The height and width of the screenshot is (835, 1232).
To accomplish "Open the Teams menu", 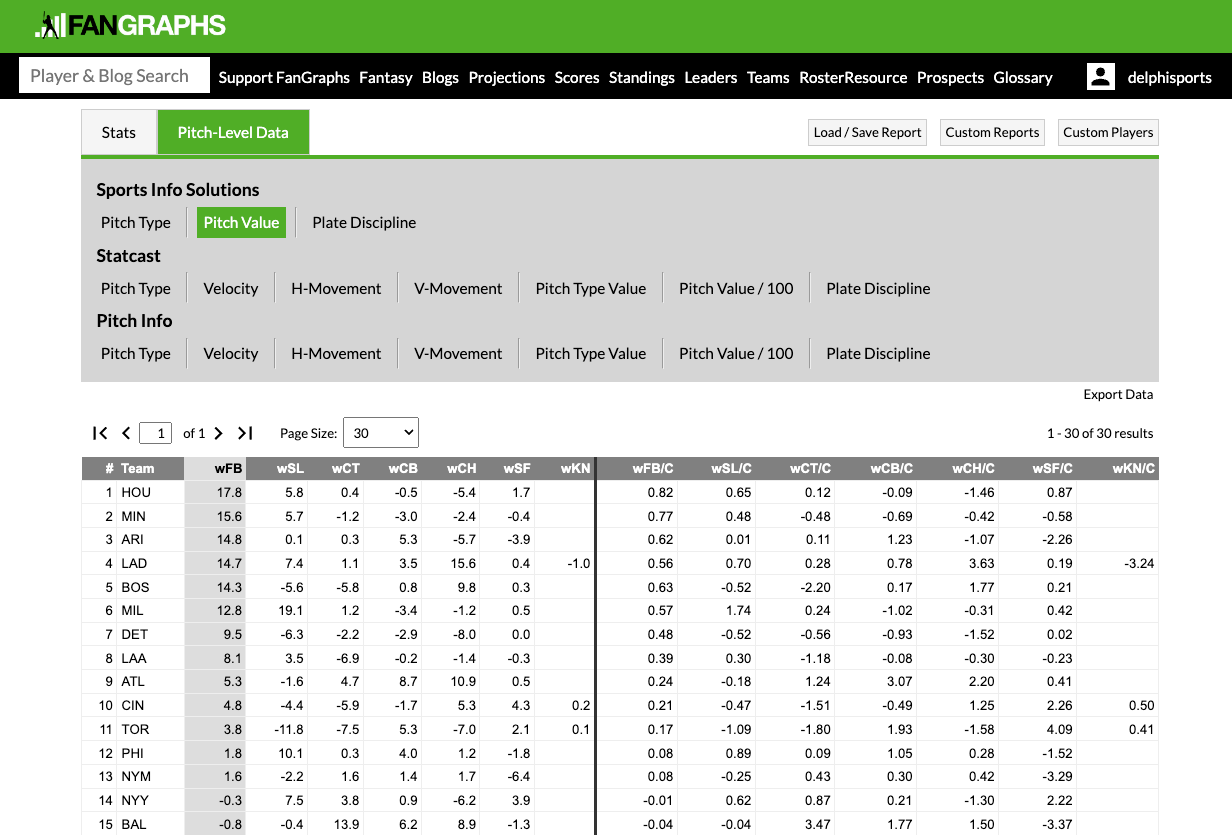I will (768, 77).
